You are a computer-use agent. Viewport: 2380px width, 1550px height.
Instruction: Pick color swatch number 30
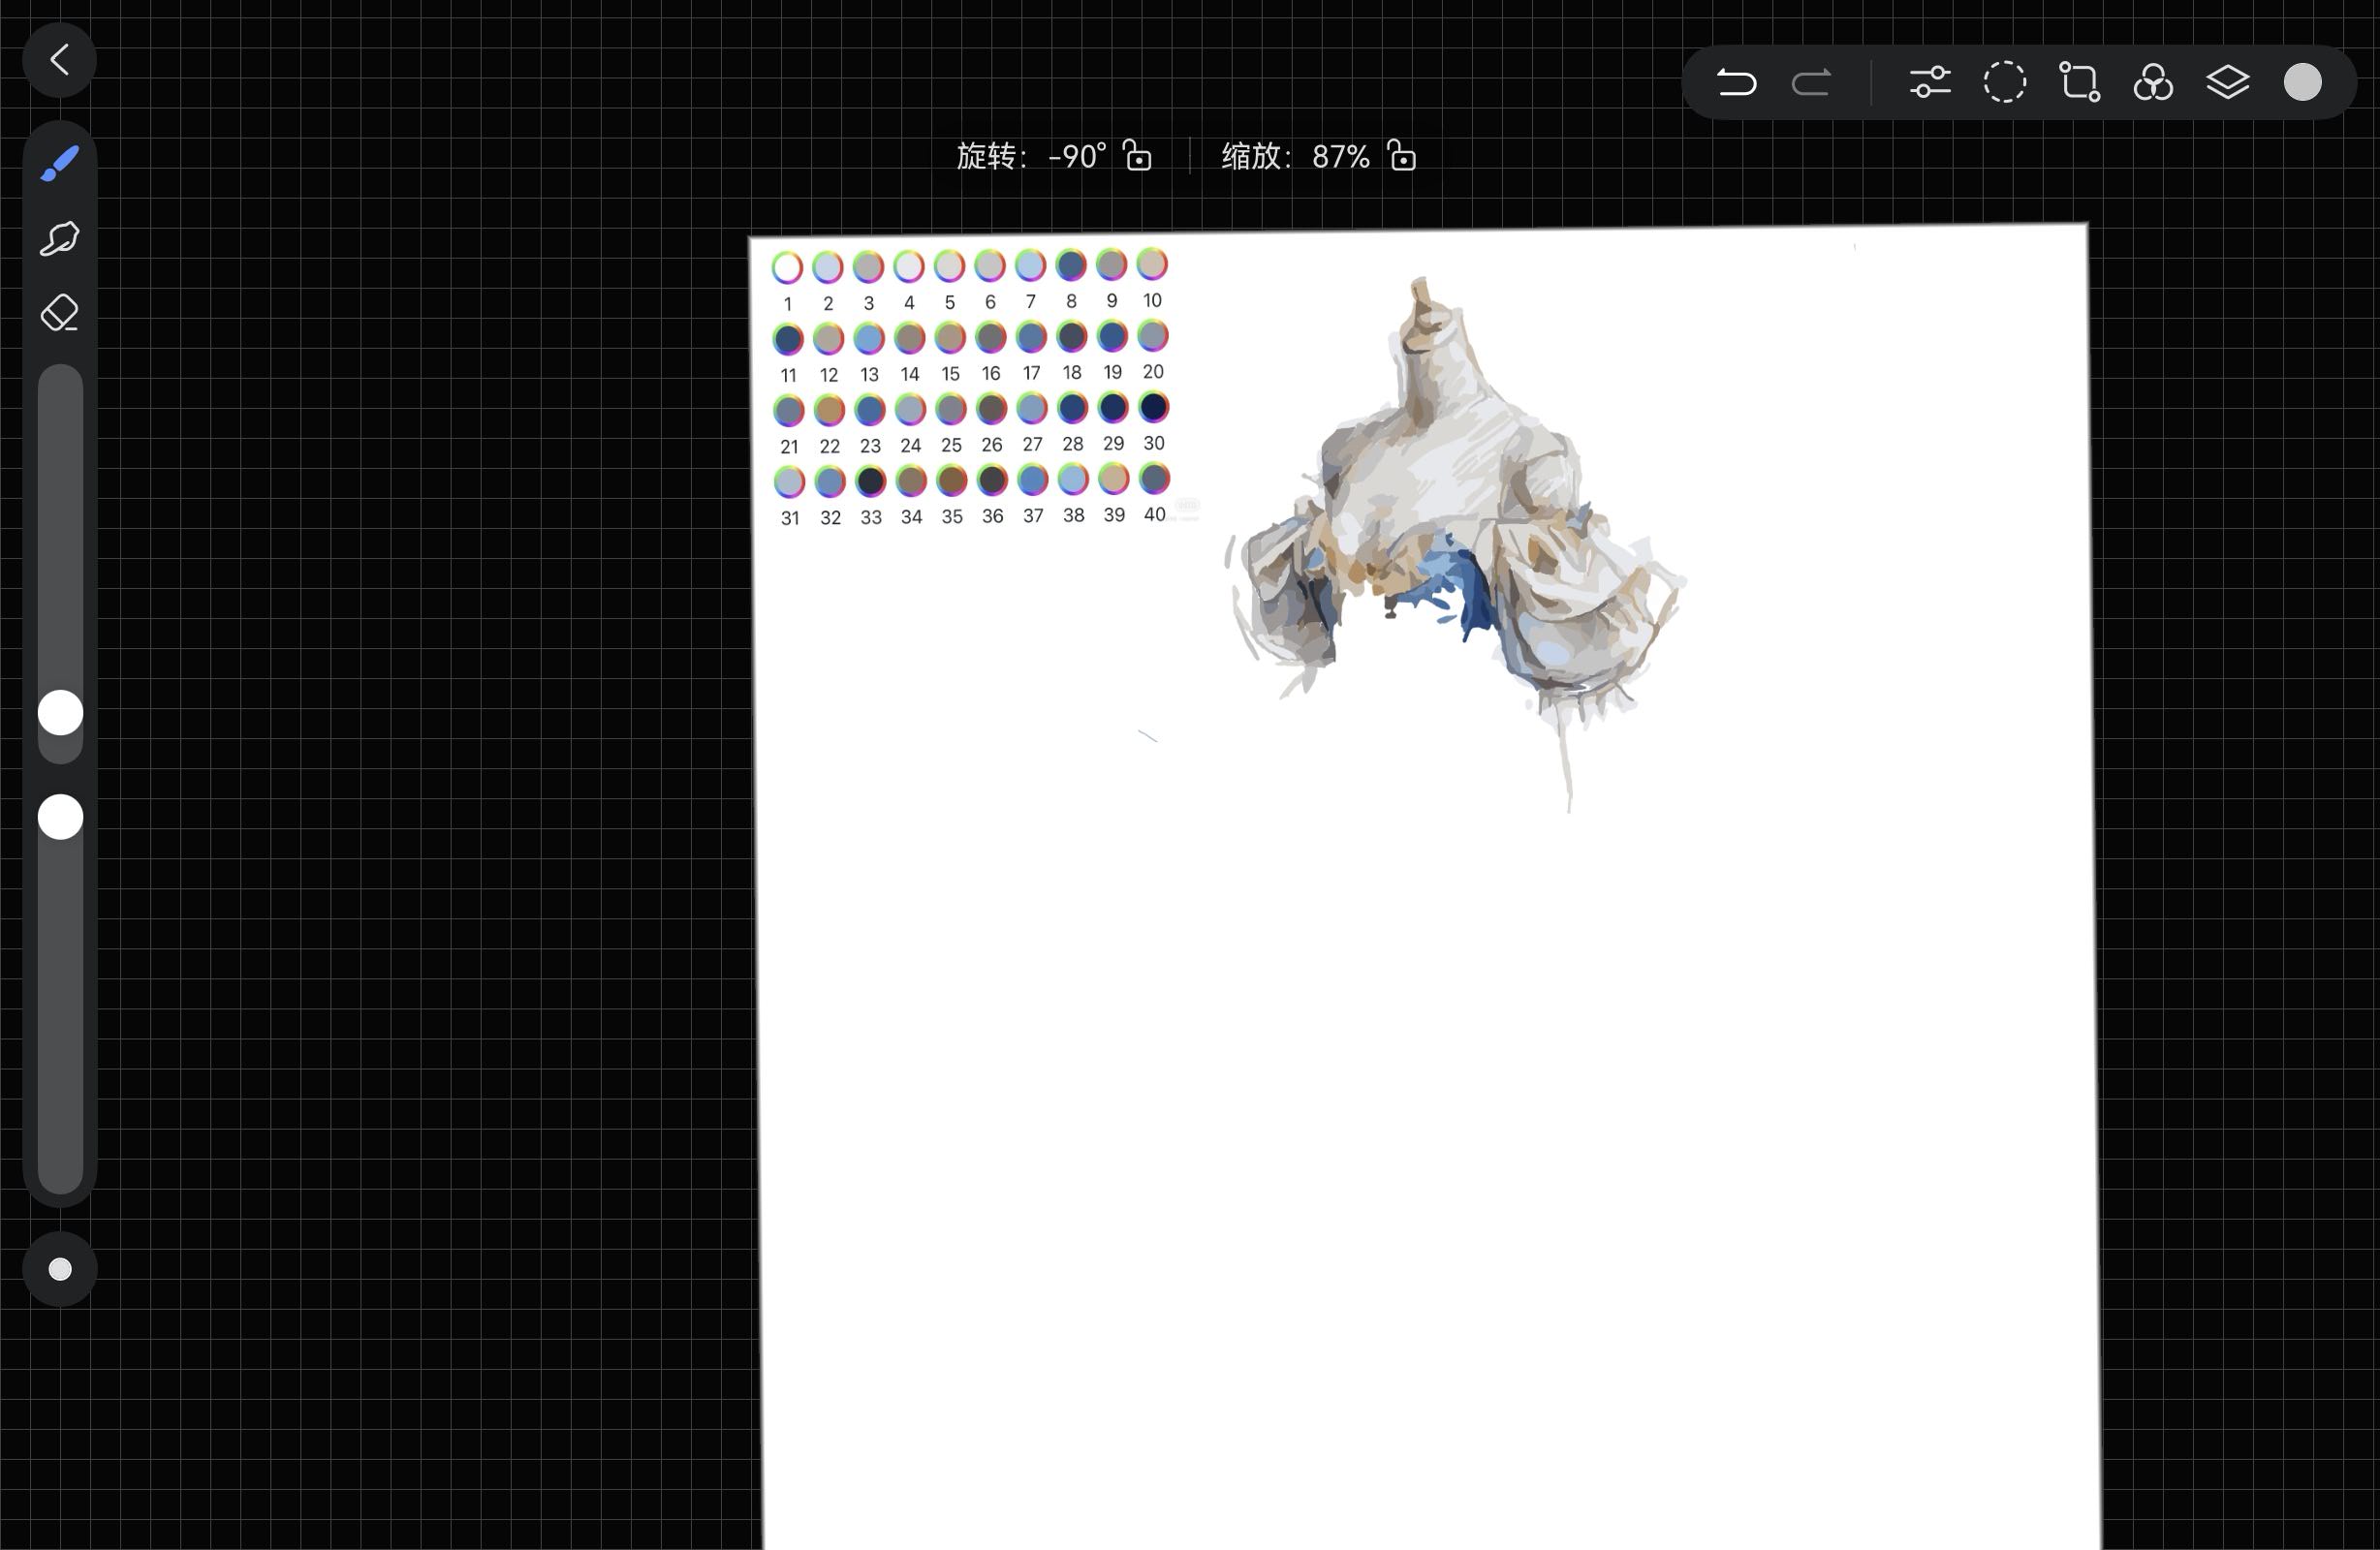click(x=1153, y=407)
